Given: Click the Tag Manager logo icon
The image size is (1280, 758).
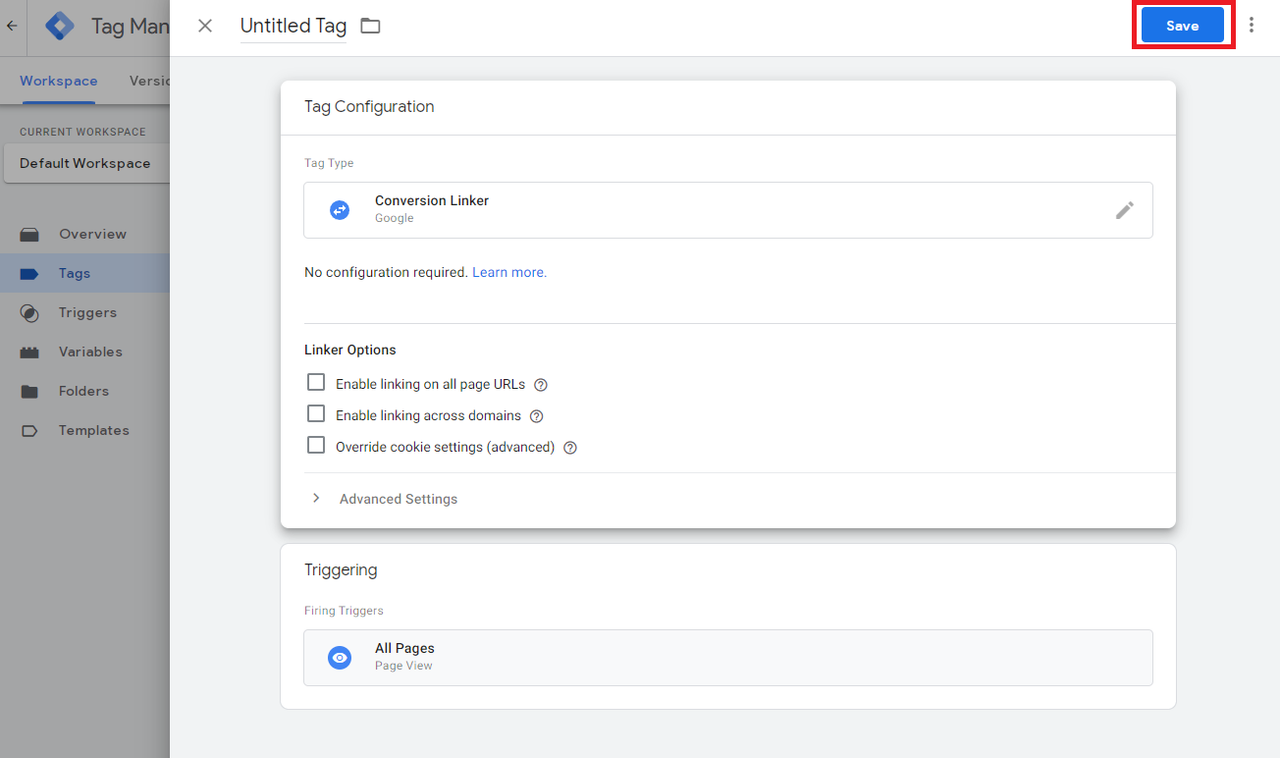Looking at the screenshot, I should [60, 26].
